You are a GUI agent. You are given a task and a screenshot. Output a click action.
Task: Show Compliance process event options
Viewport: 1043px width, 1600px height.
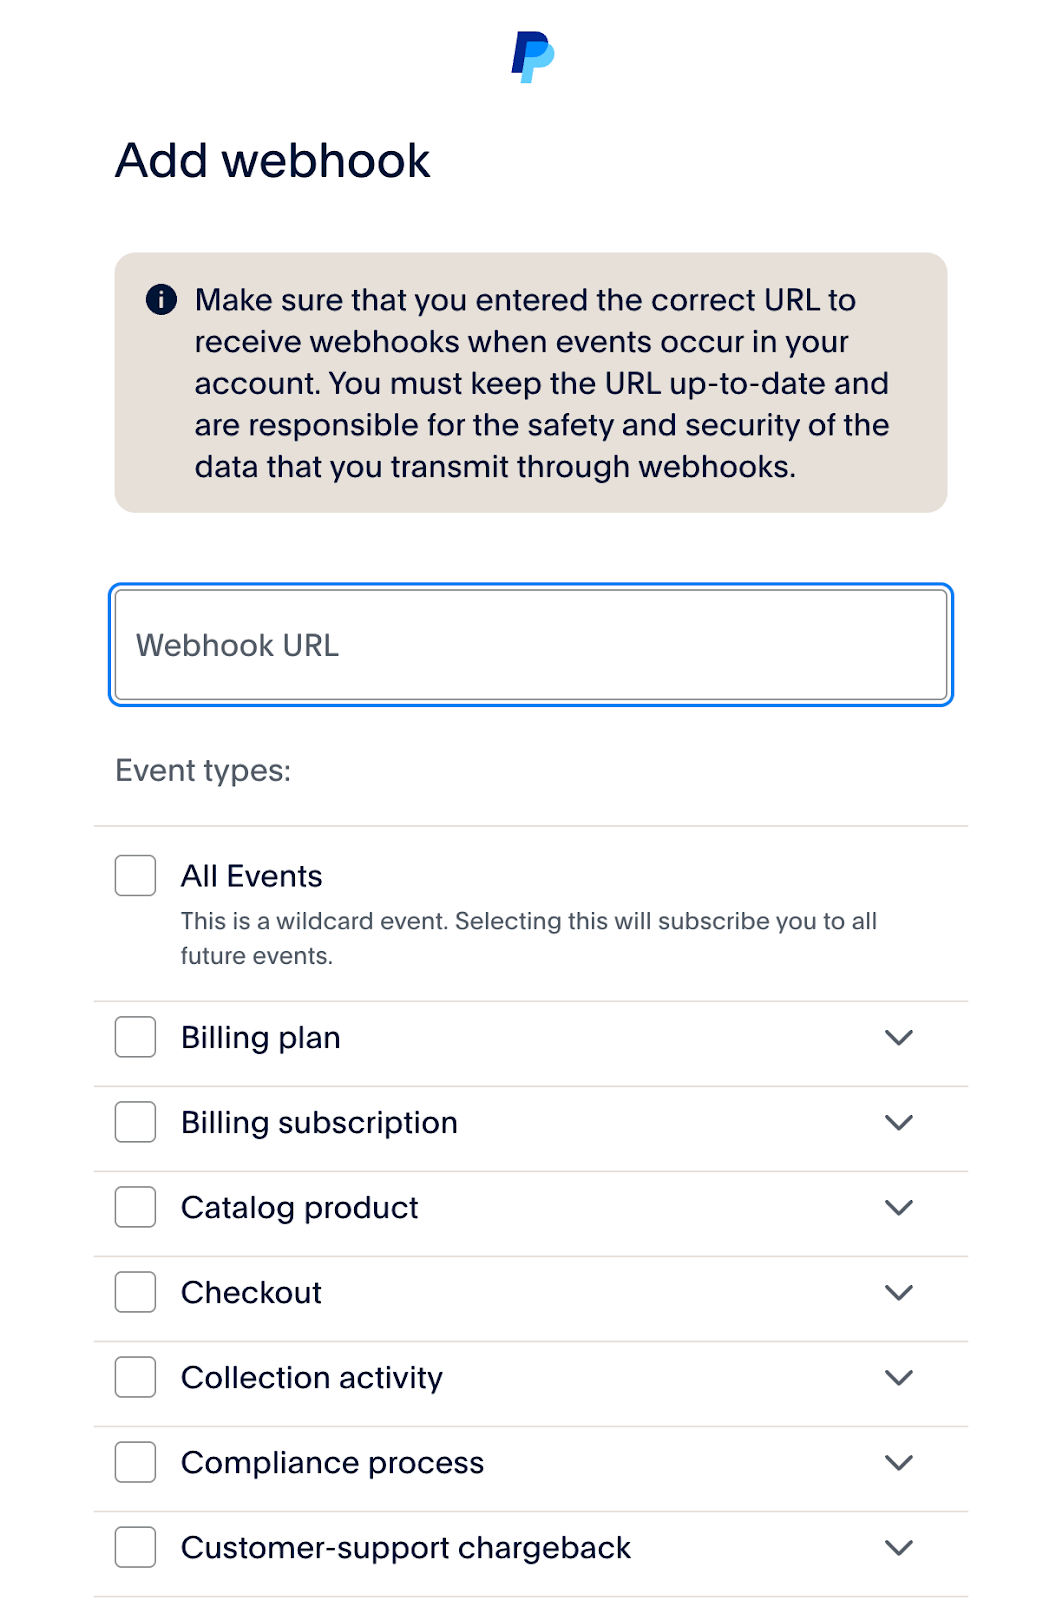(899, 1463)
